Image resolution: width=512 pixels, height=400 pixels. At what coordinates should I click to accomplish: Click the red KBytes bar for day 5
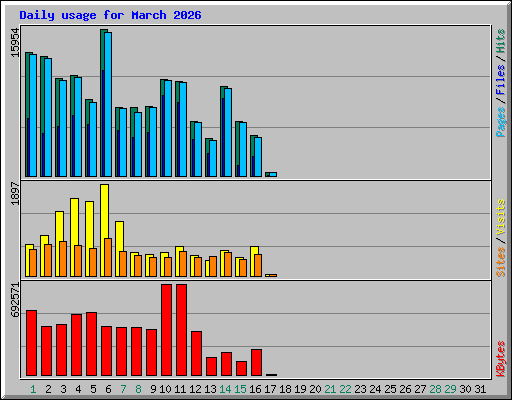[x=91, y=344]
